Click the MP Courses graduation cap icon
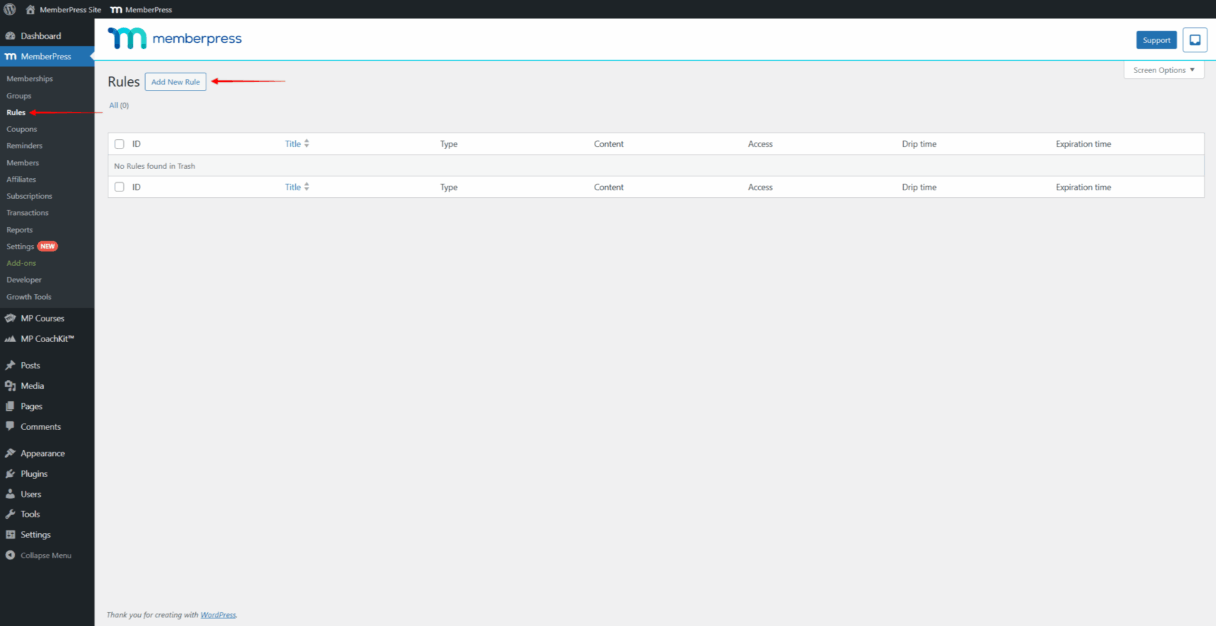The height and width of the screenshot is (626, 1216). pyautogui.click(x=10, y=318)
